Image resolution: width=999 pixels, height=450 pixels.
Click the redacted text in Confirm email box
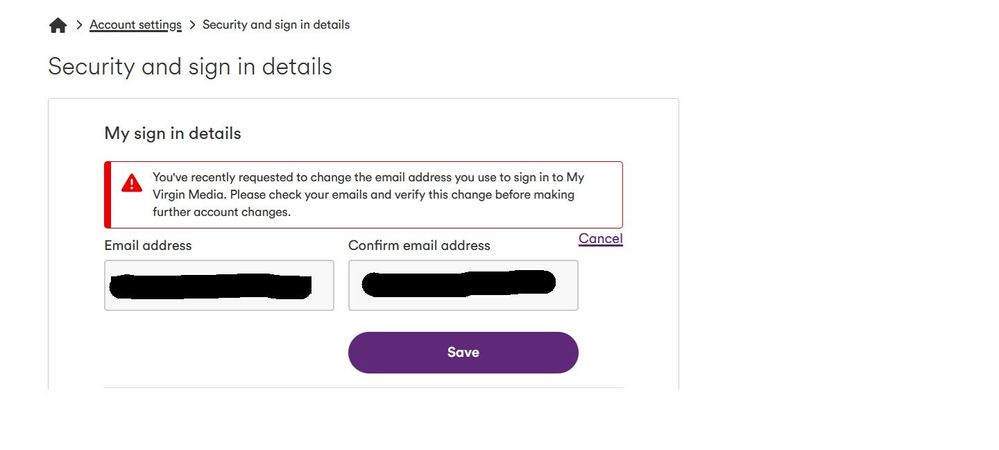[459, 284]
